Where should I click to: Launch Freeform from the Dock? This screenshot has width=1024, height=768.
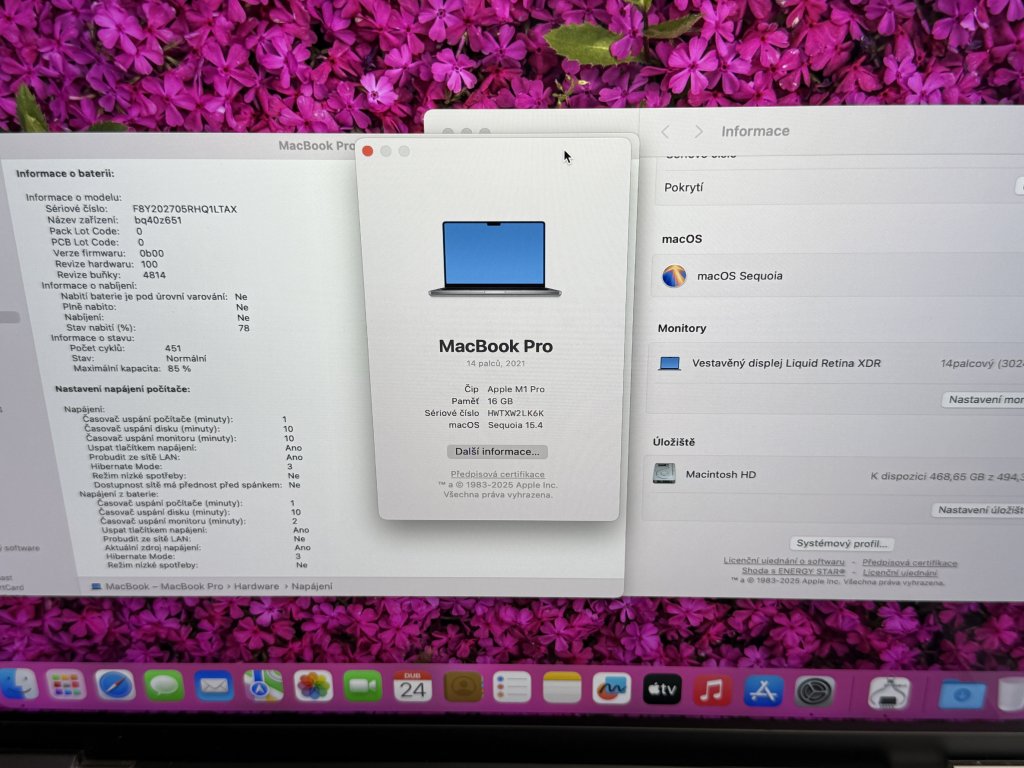pos(612,689)
